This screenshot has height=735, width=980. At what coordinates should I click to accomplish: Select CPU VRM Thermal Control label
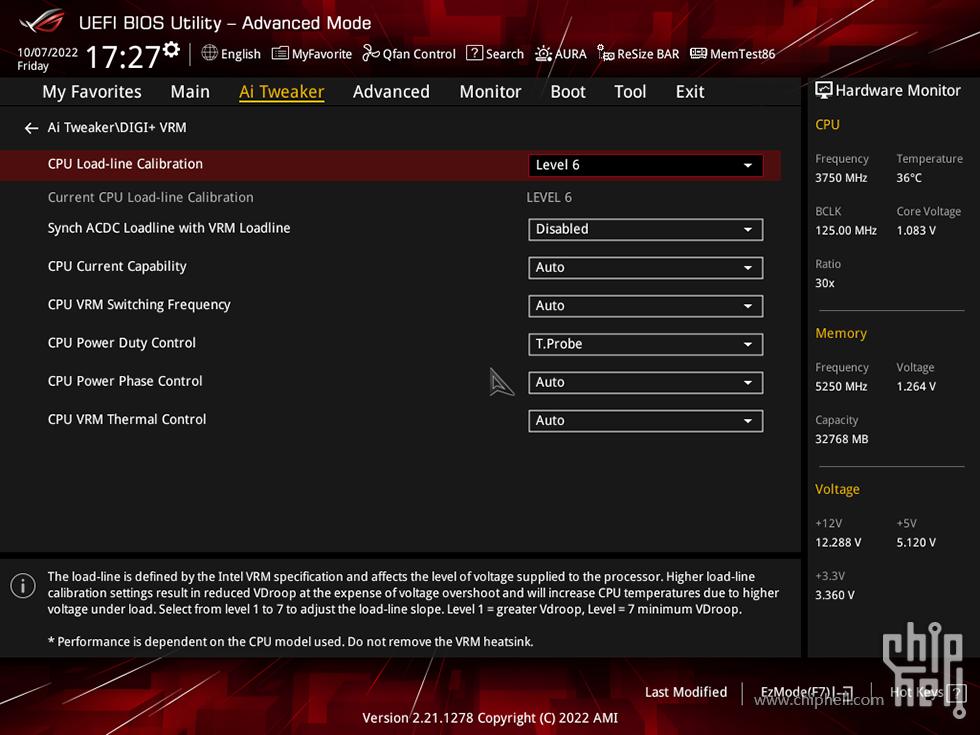127,419
